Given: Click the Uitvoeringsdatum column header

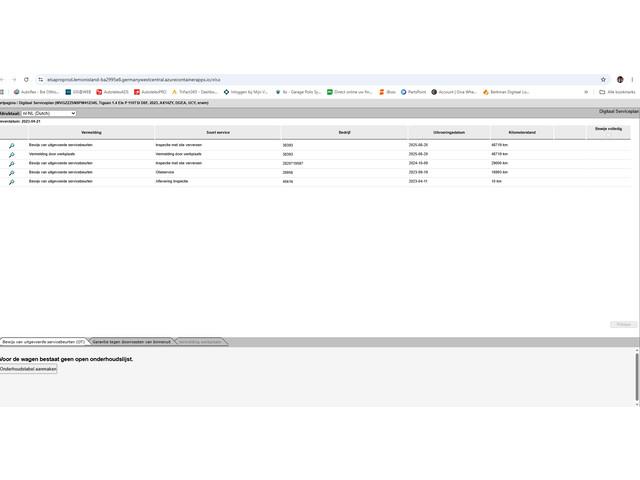Looking at the screenshot, I should tap(449, 133).
